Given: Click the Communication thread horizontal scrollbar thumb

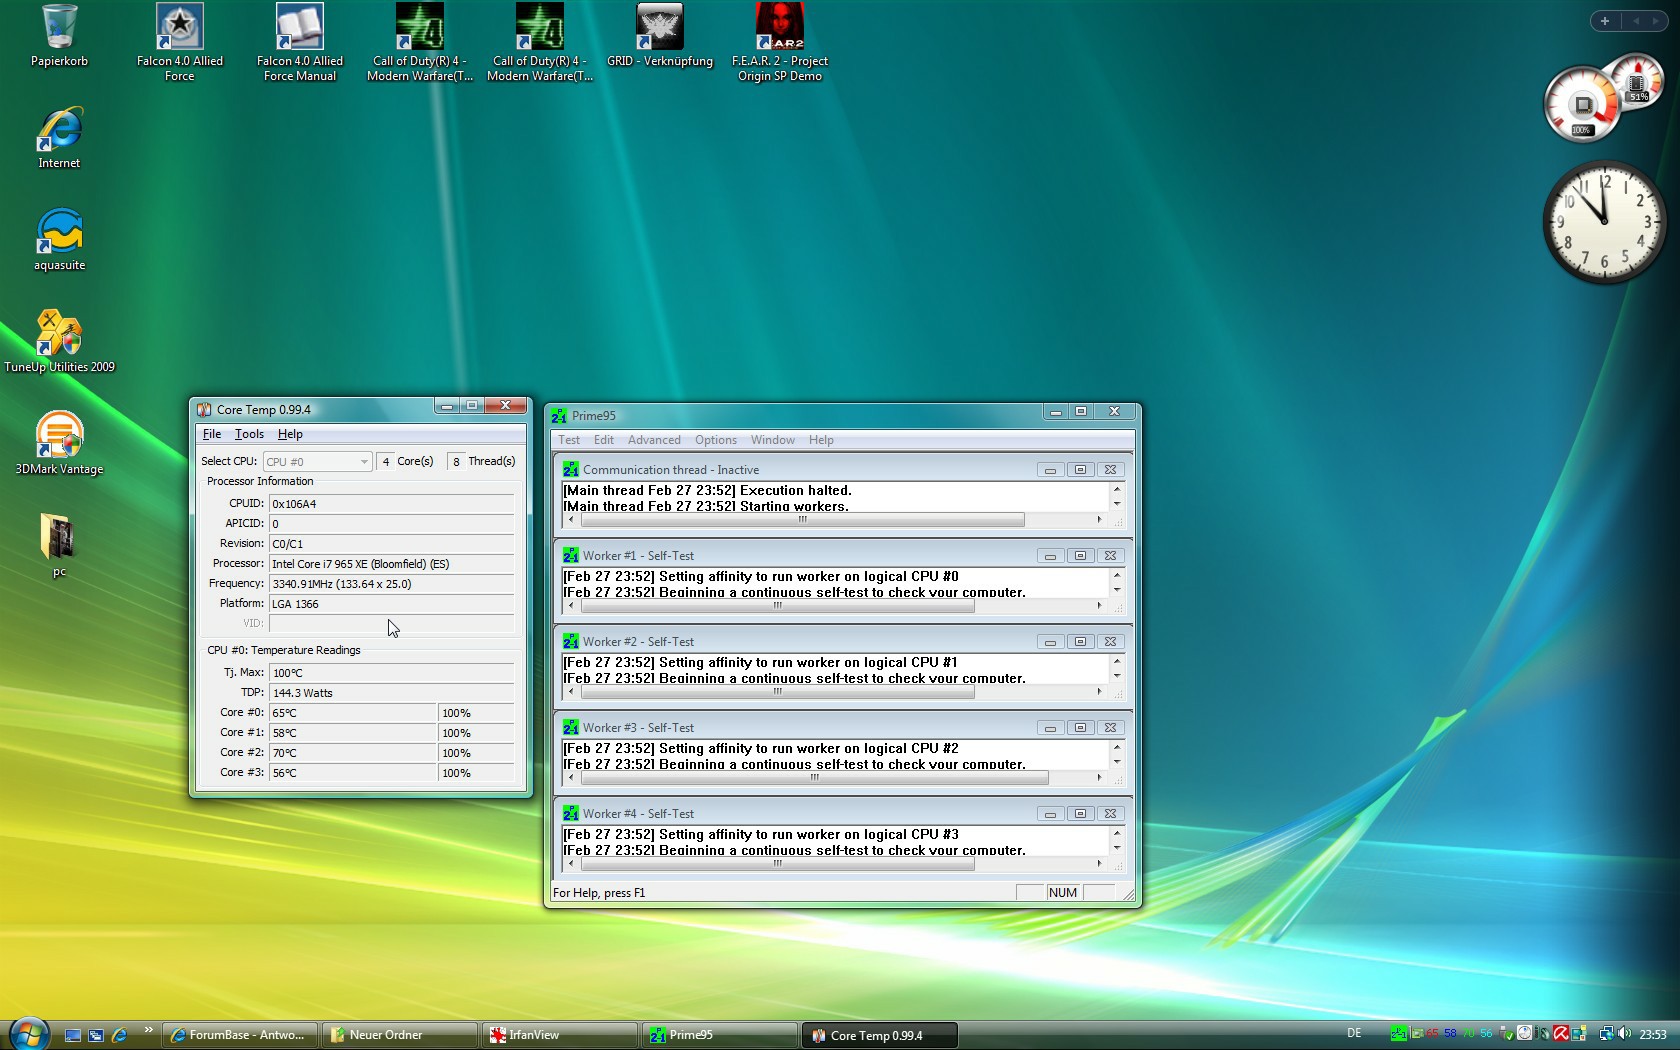Looking at the screenshot, I should coord(802,520).
